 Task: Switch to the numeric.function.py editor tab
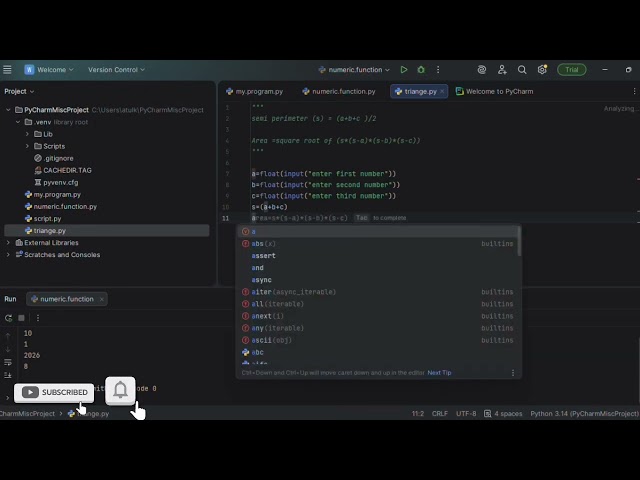pyautogui.click(x=339, y=91)
